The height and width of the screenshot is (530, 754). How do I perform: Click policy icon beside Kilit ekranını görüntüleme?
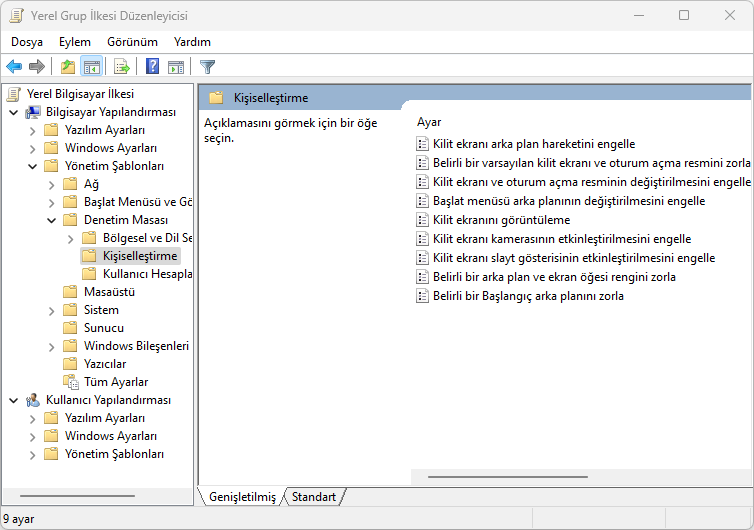pos(422,220)
